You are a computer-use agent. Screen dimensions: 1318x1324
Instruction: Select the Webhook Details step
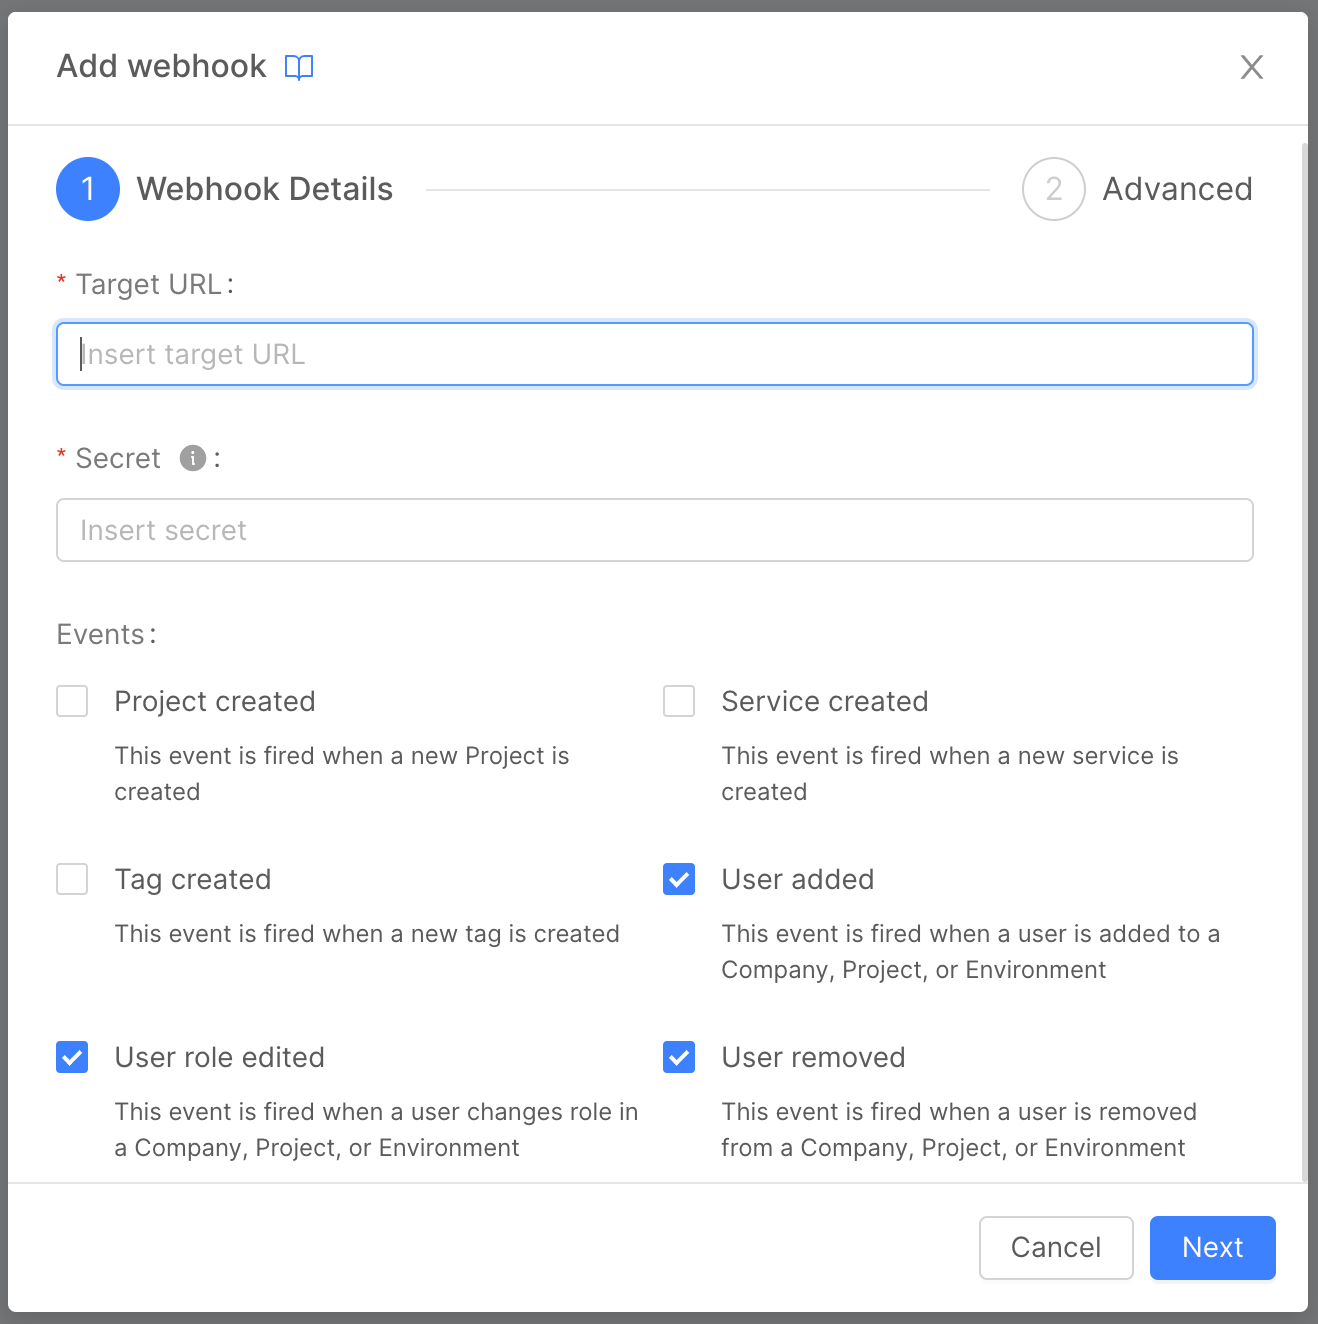click(x=265, y=189)
